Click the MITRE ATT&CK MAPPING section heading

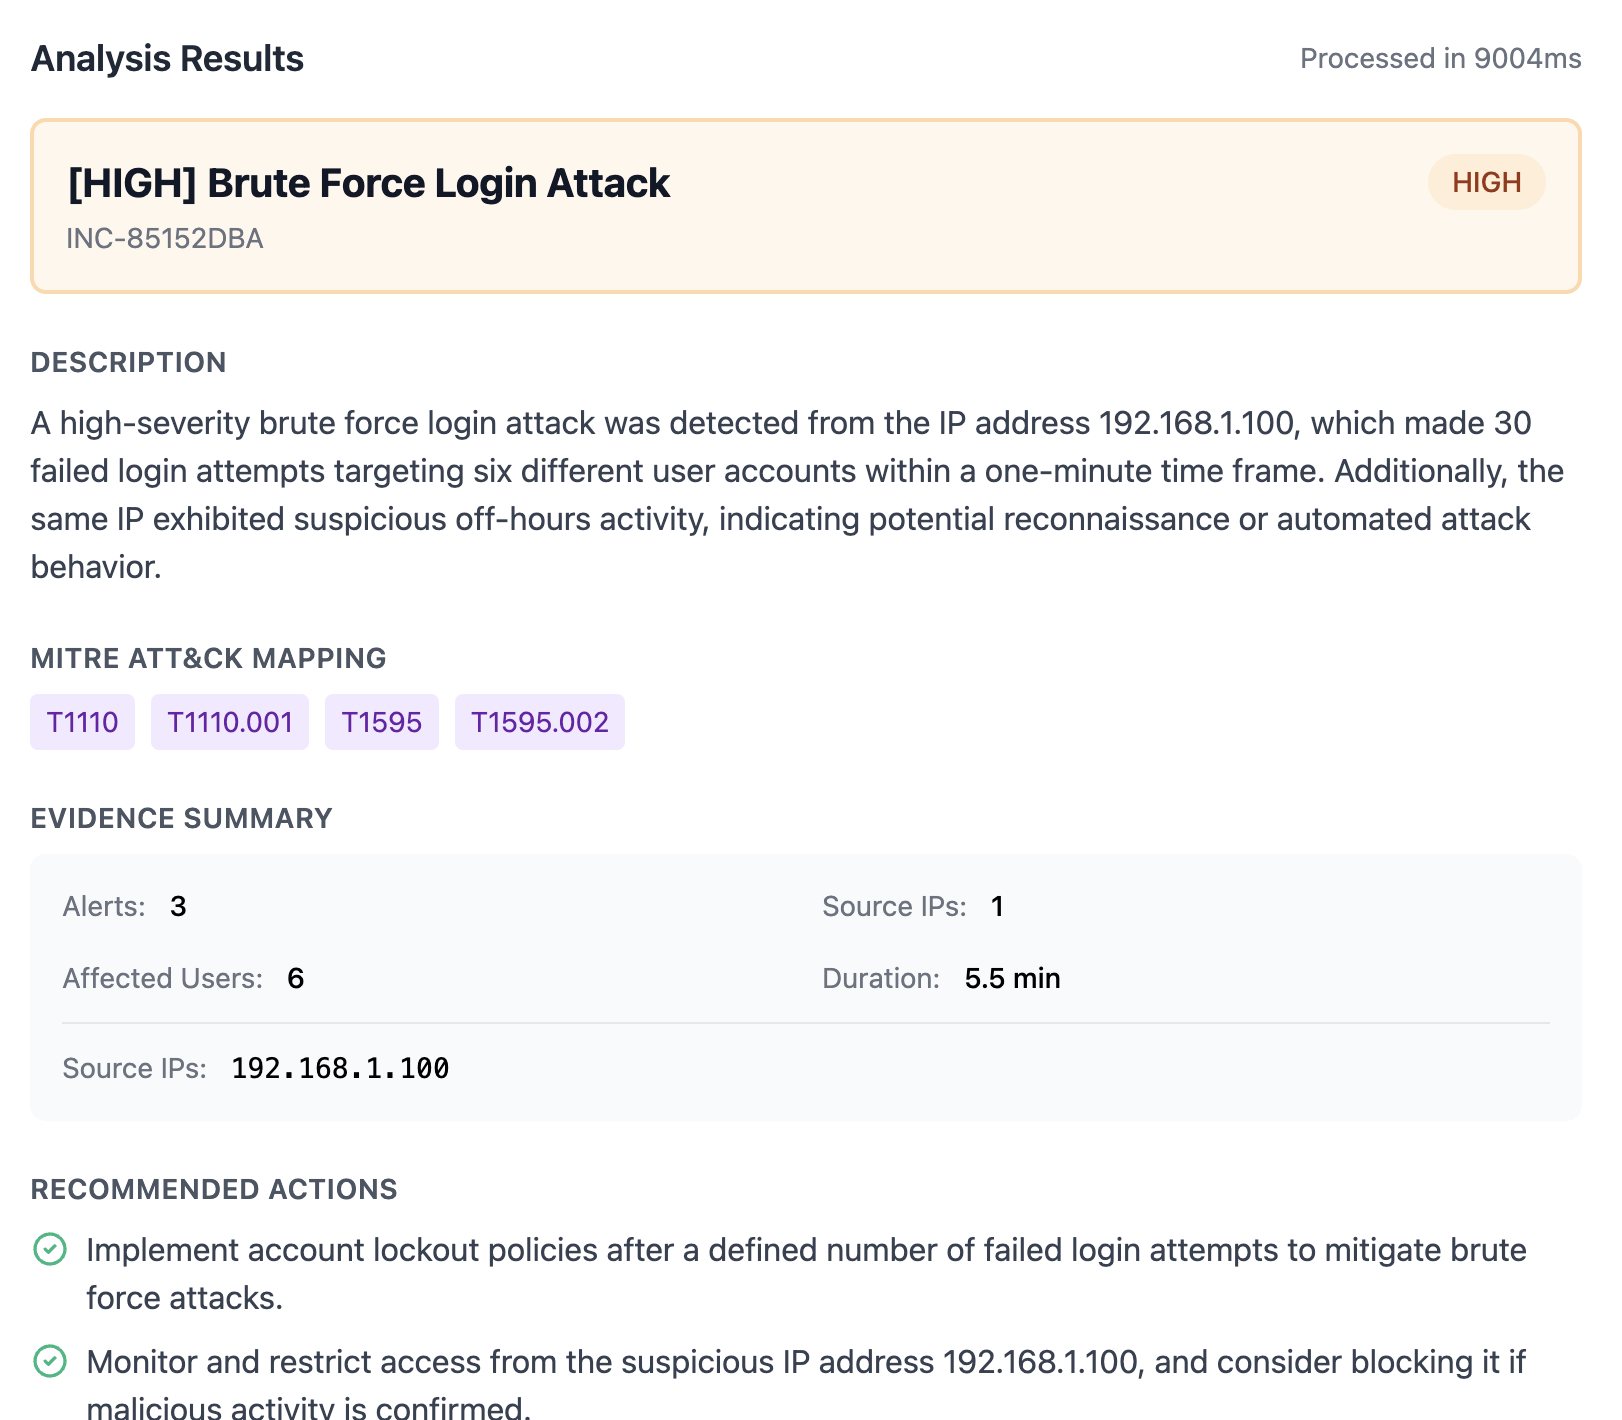(x=208, y=658)
